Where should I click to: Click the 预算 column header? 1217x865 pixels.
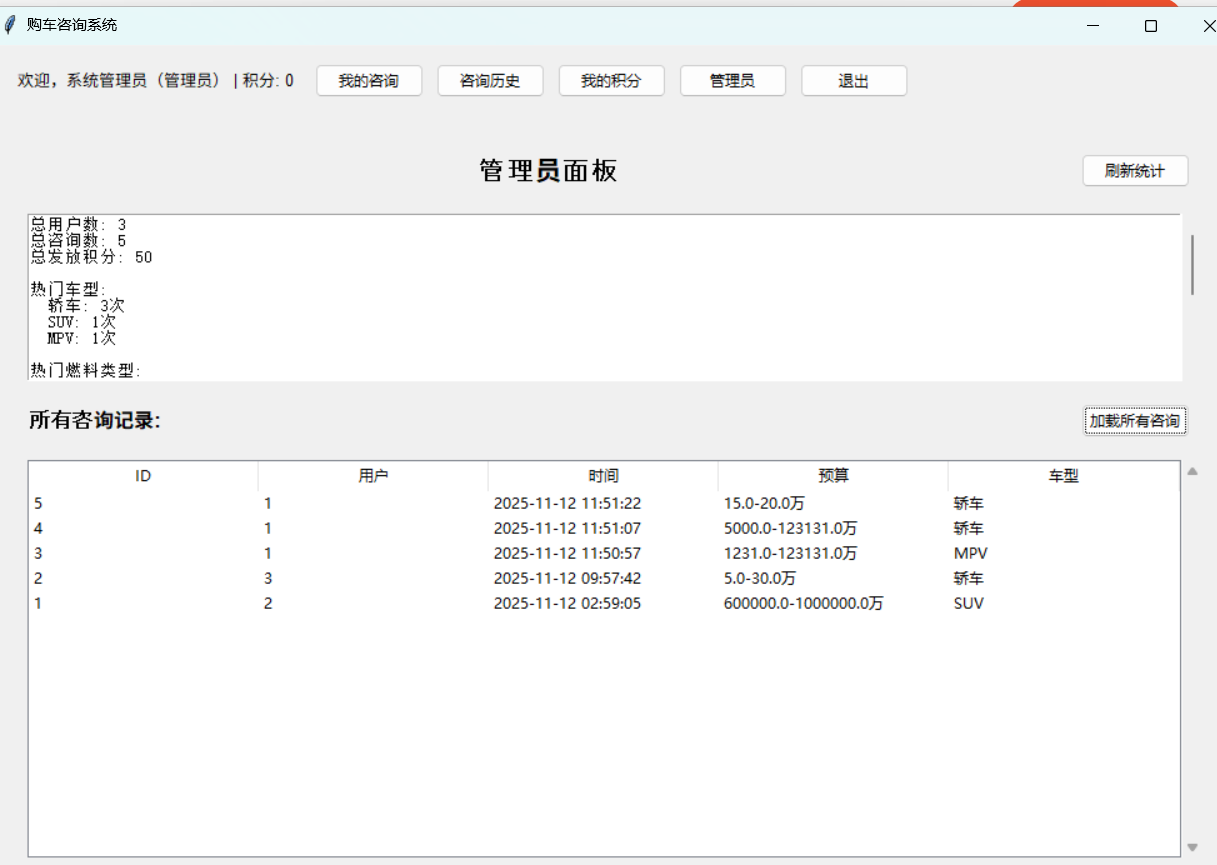pos(833,476)
